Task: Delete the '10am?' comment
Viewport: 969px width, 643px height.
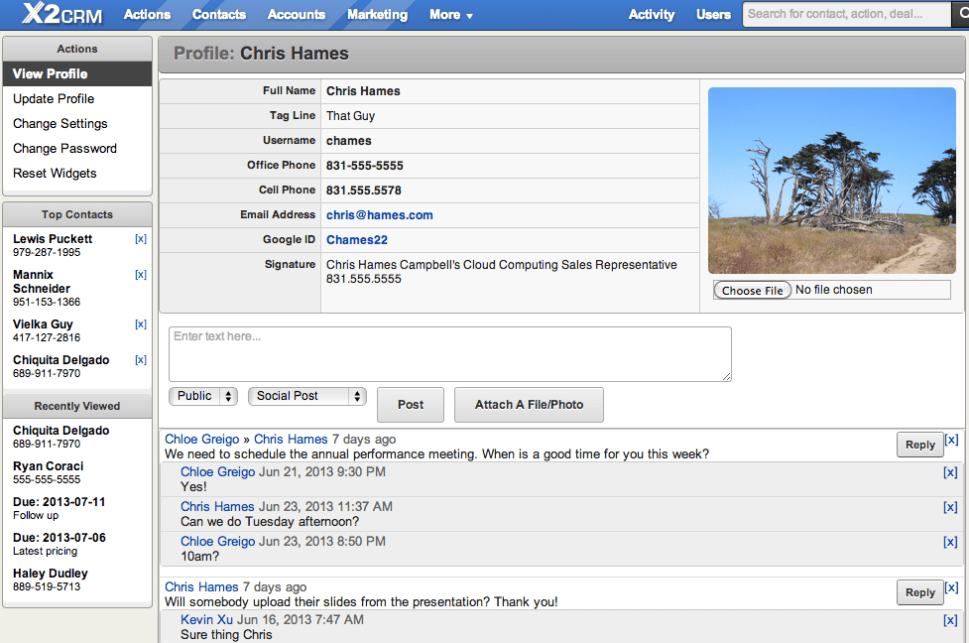Action: tap(950, 542)
